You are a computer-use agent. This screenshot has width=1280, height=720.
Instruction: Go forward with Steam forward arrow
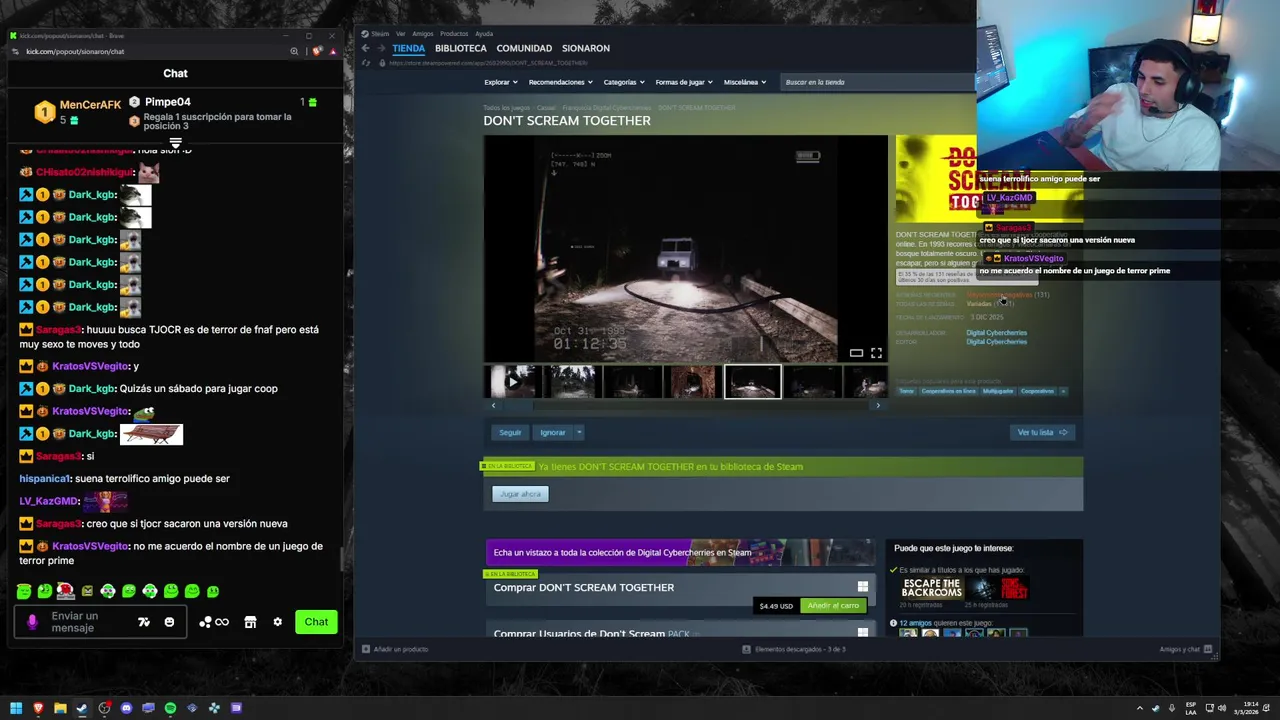(x=380, y=48)
